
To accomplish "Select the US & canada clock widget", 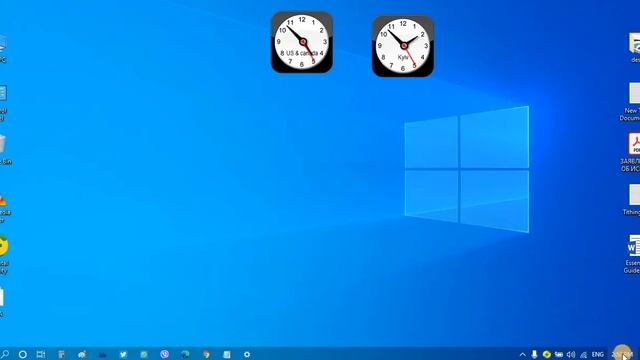I will 302,42.
